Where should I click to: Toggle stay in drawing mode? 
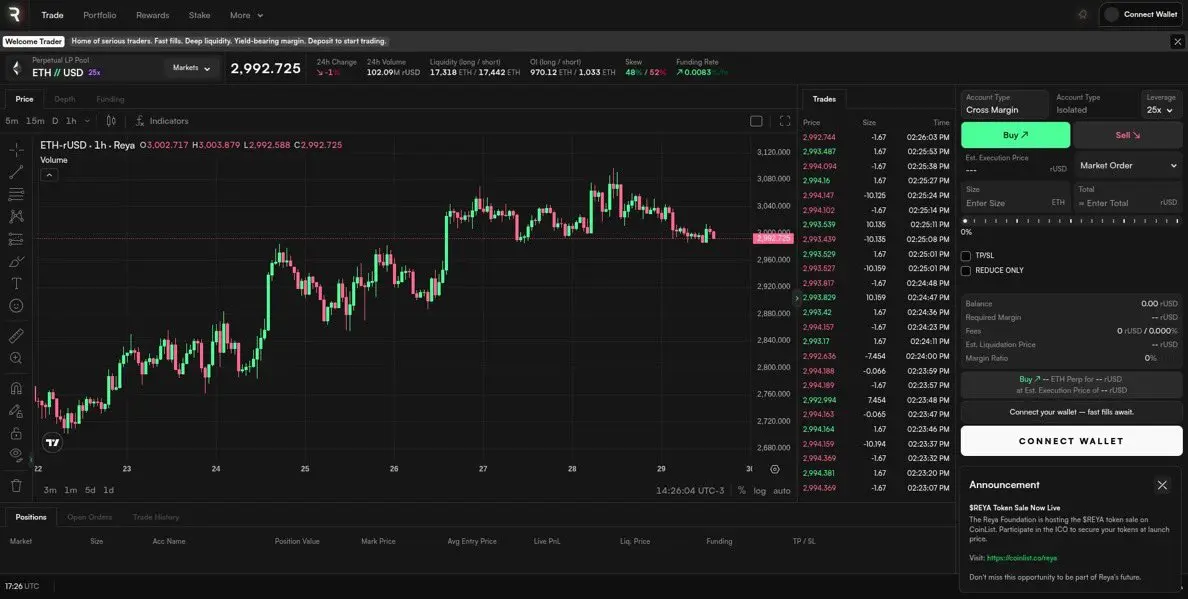point(16,410)
